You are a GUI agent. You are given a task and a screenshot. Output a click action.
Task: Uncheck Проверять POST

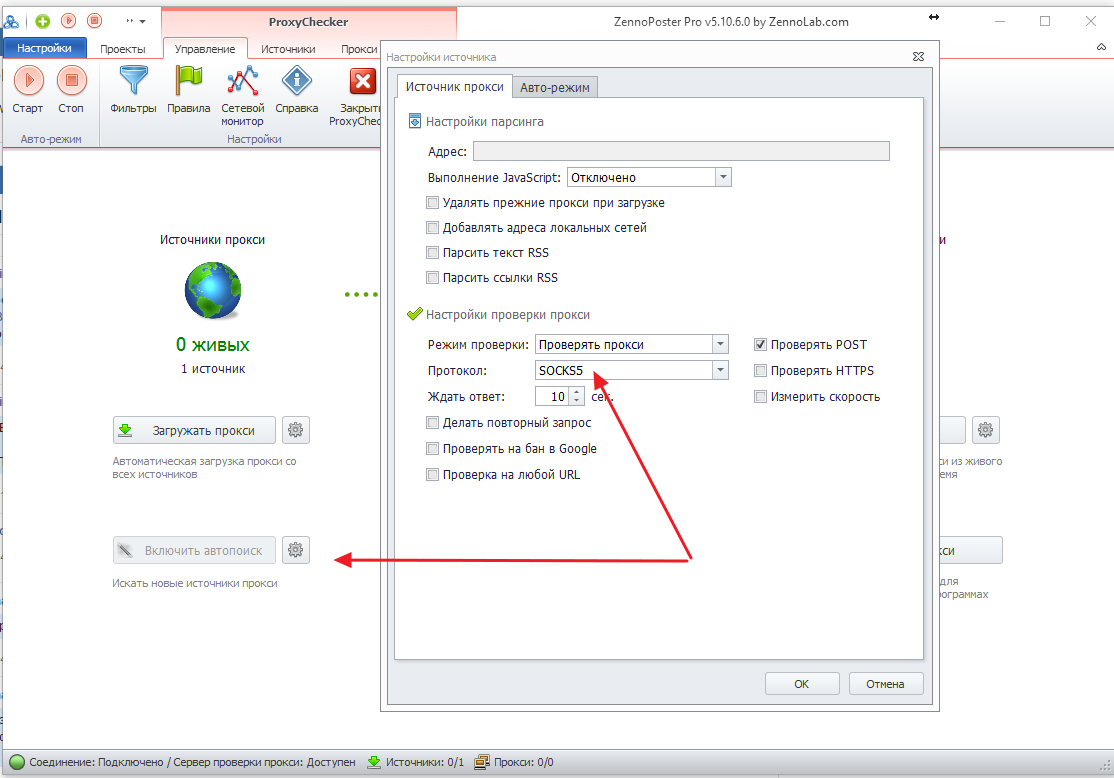(x=760, y=345)
